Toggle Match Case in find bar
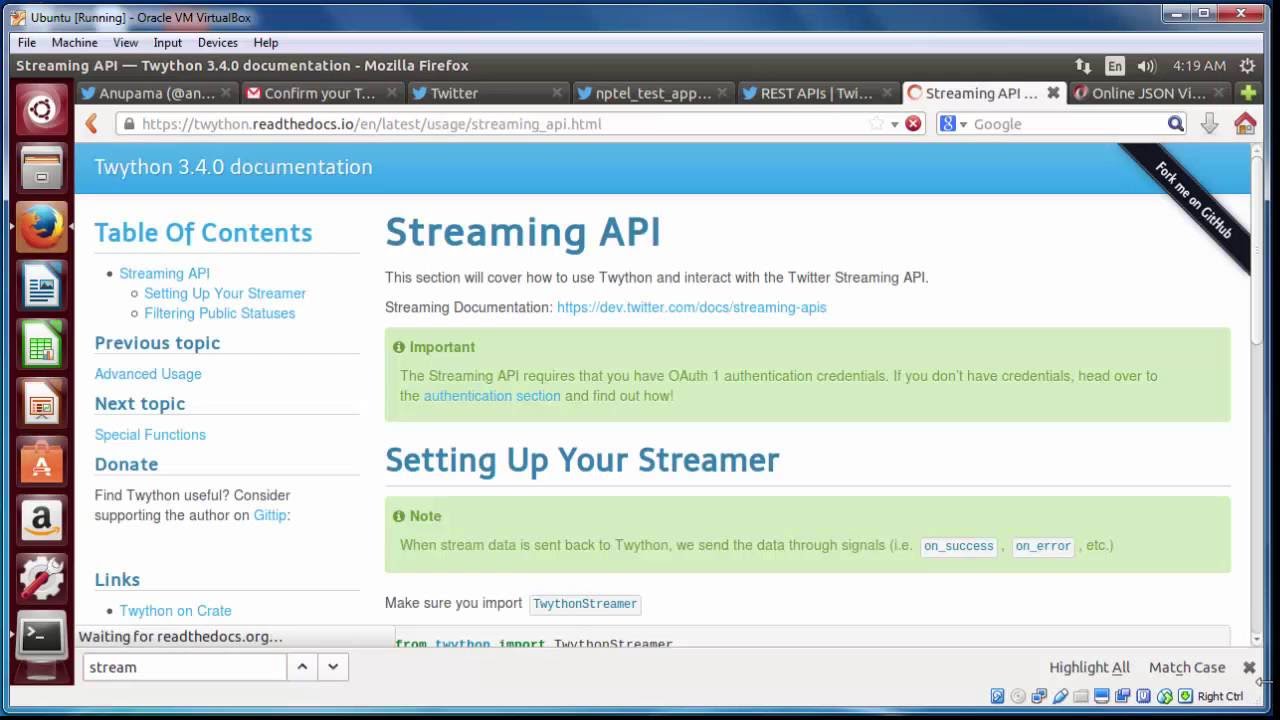 (1187, 667)
